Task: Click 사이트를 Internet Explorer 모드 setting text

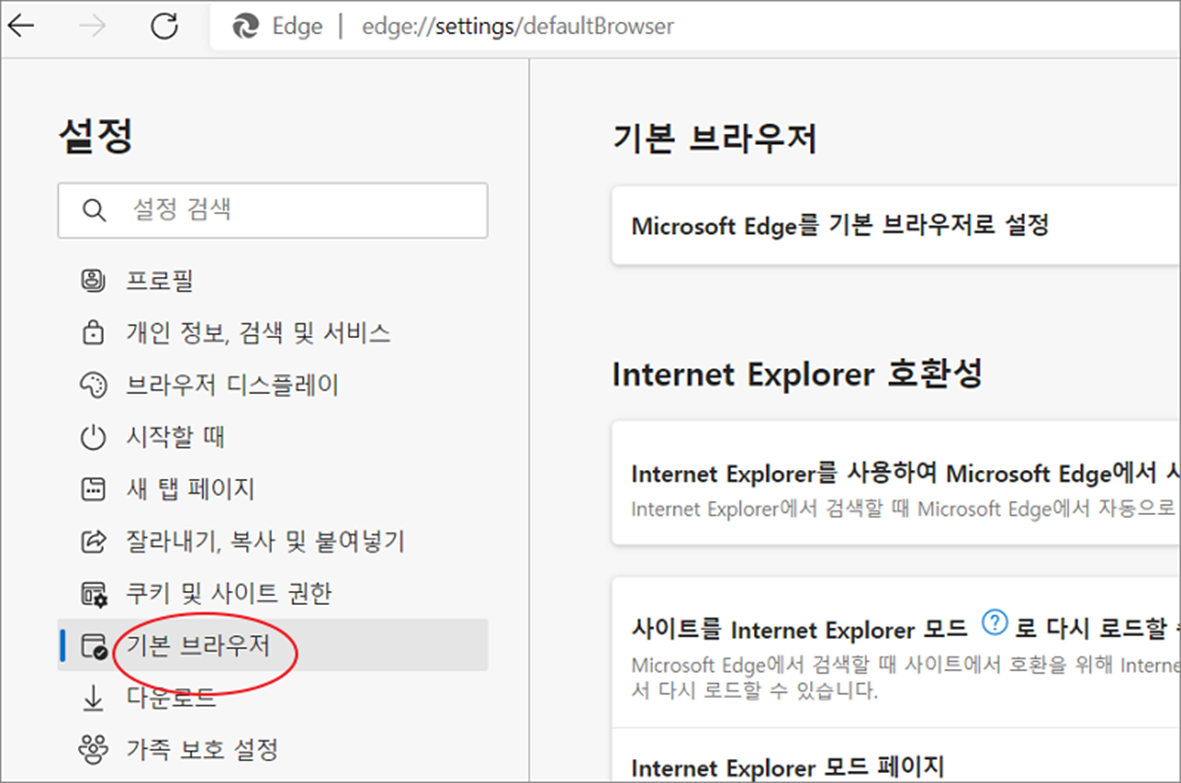Action: pos(800,629)
